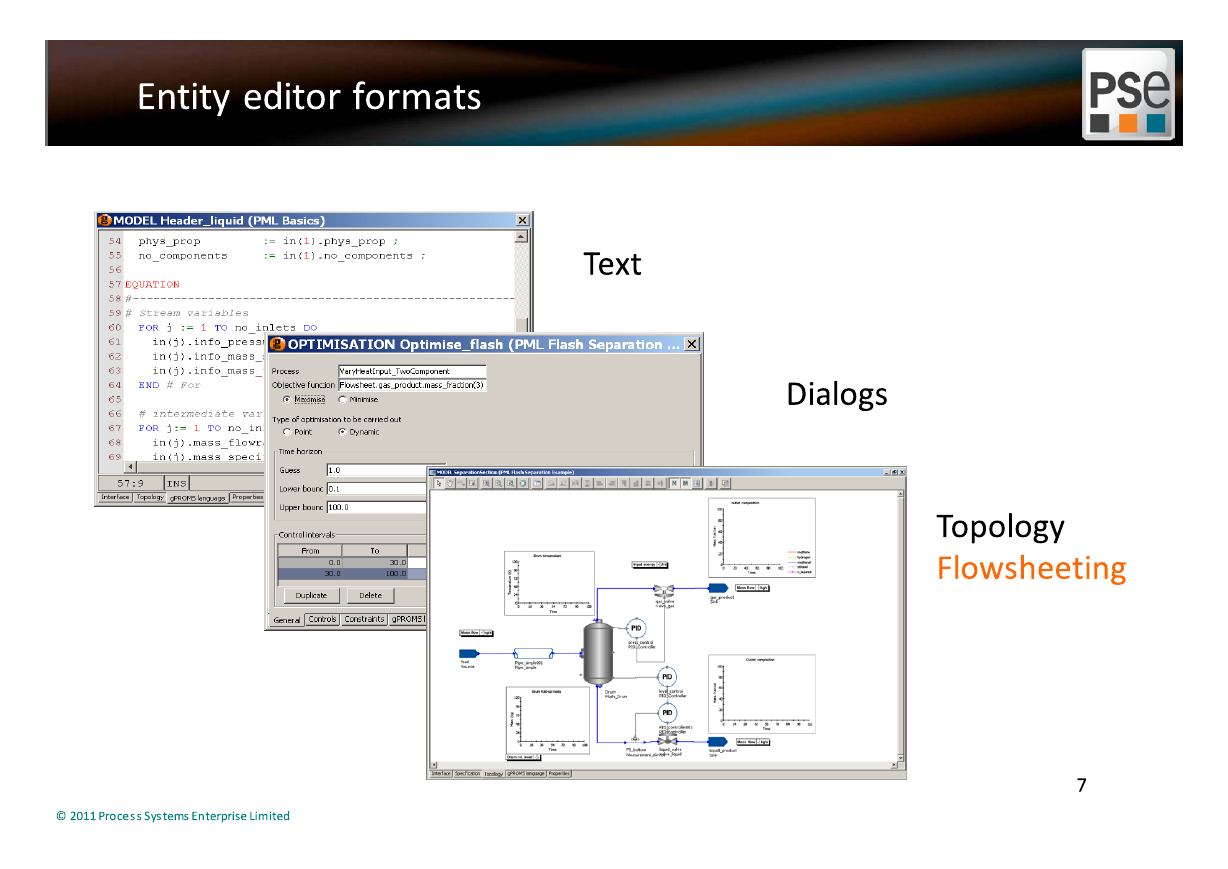This screenshot has height=869, width=1228.
Task: Click the Objective function input field
Action: tap(412, 385)
